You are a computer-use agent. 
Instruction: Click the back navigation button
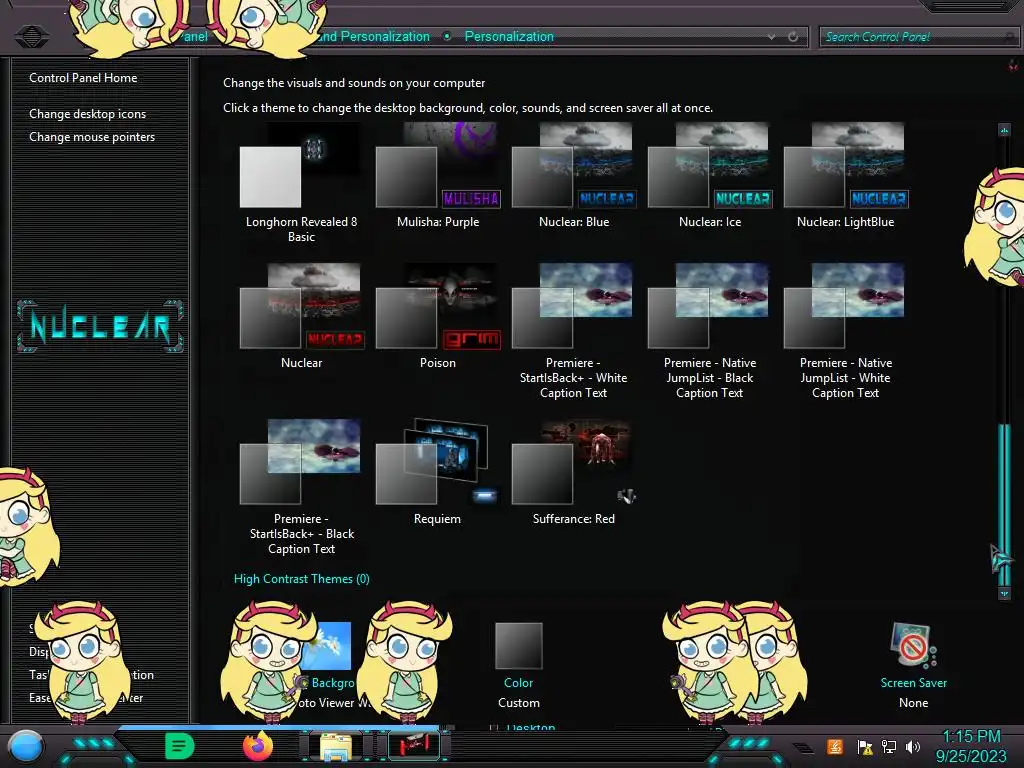tap(31, 36)
